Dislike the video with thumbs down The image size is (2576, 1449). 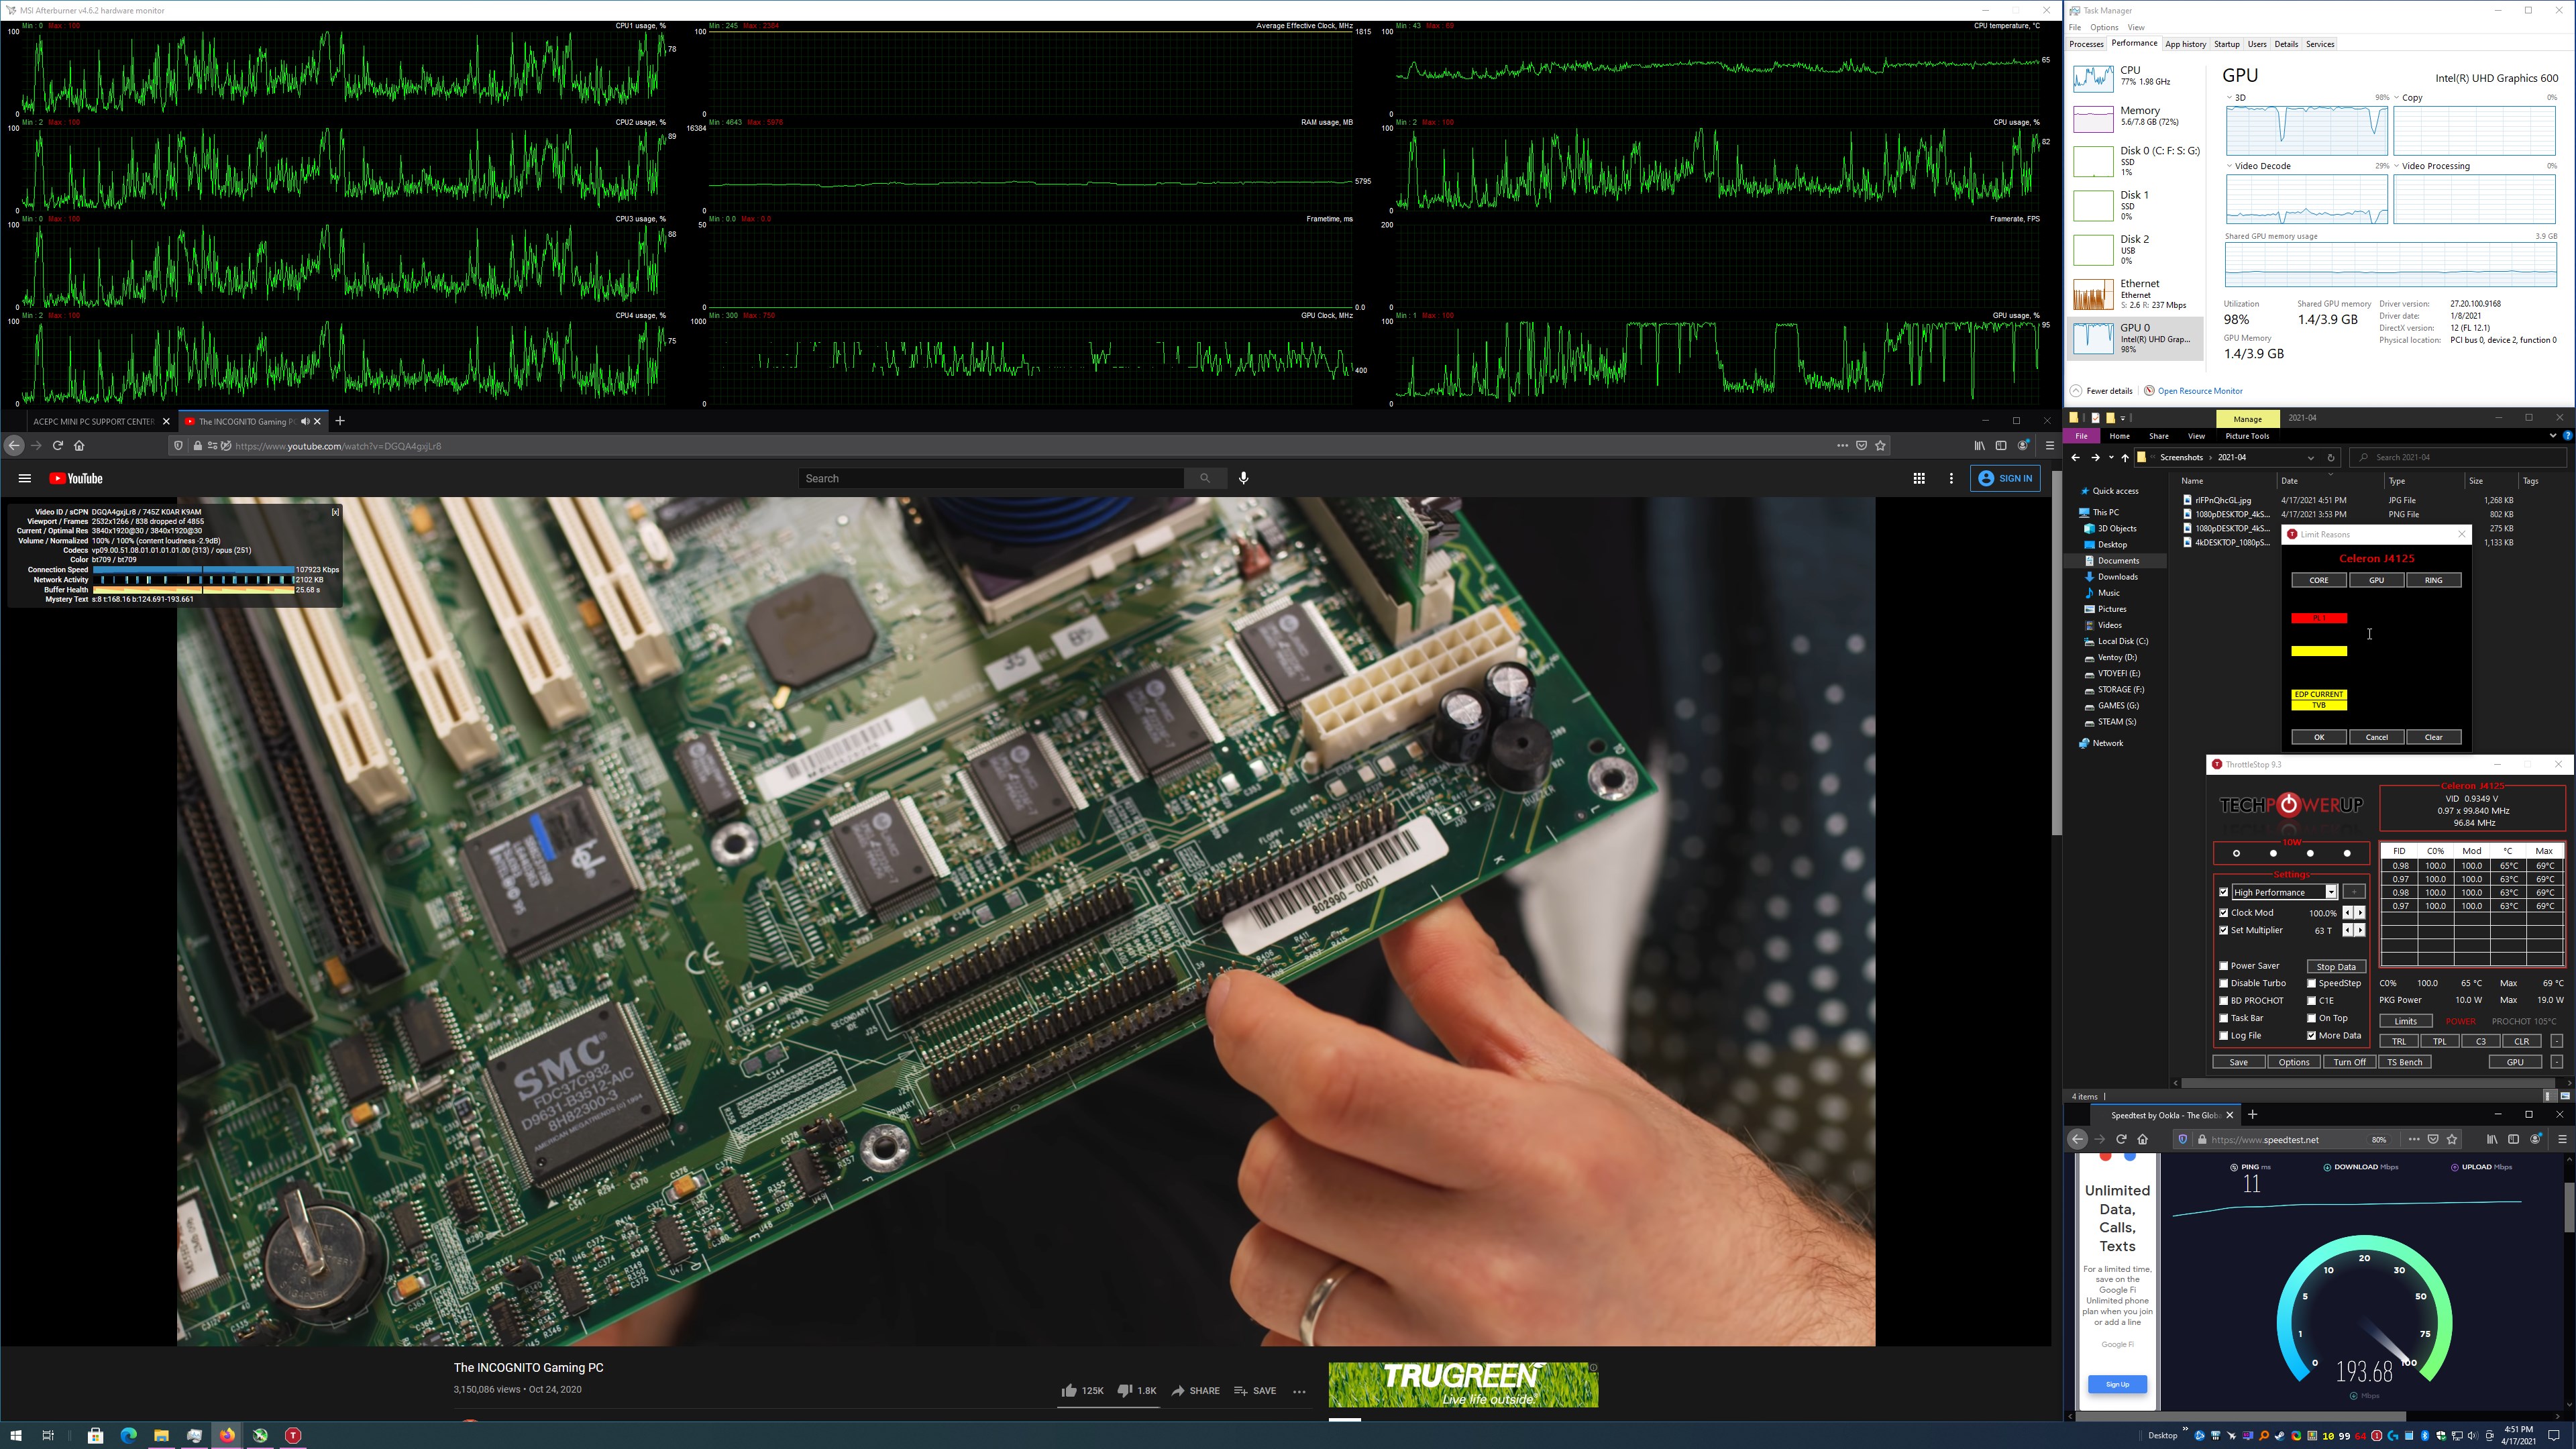coord(1124,1390)
